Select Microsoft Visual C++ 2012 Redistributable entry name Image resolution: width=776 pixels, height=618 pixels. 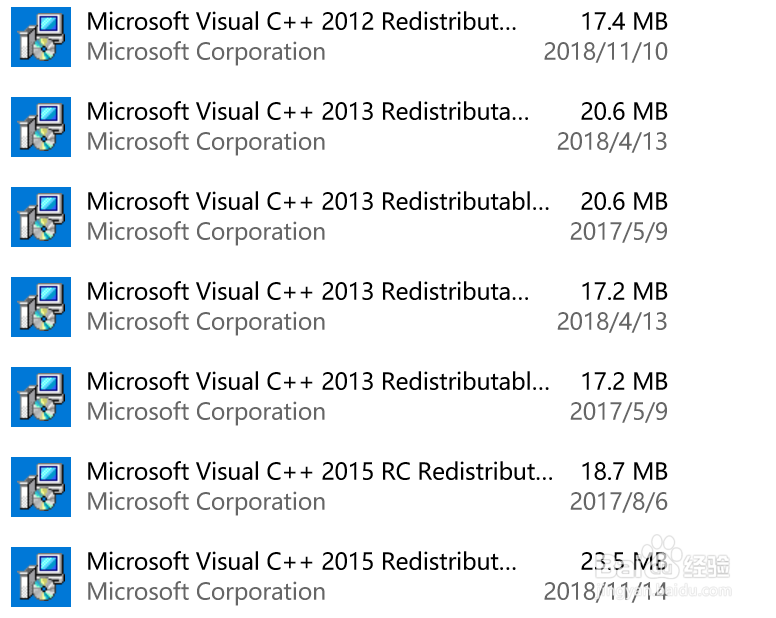tap(302, 22)
